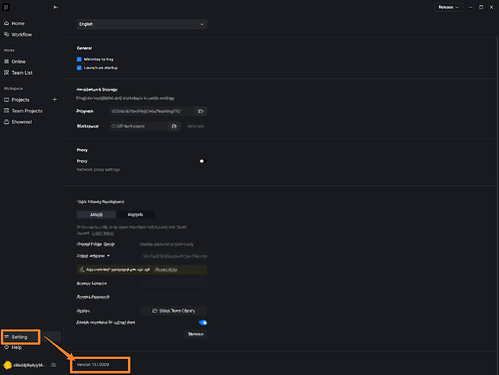The image size is (499, 375).
Task: Click the second empty password input field
Action: click(x=173, y=297)
